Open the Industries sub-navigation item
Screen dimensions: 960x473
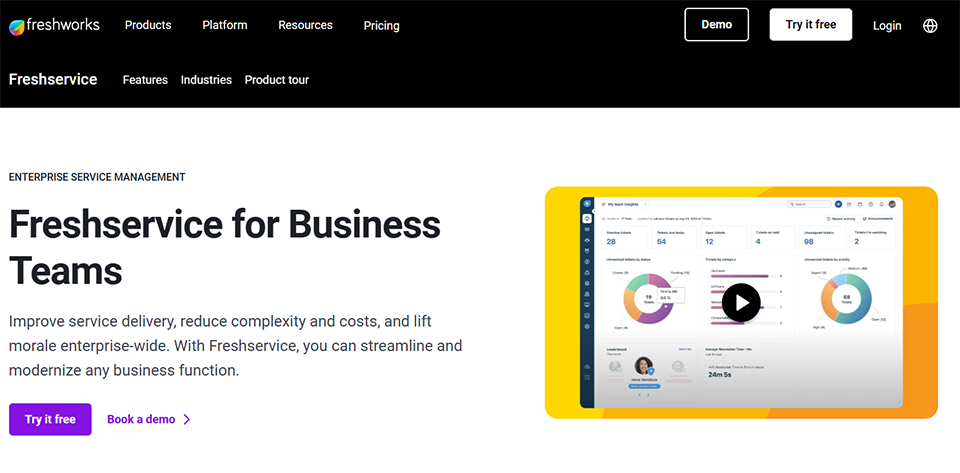point(206,80)
